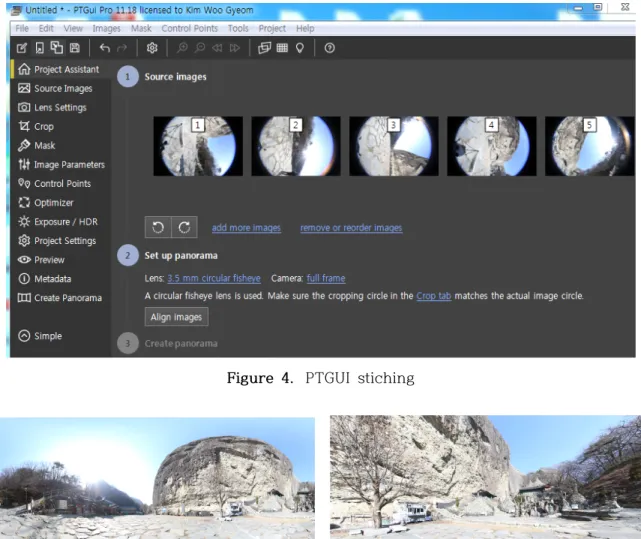Open Project Settings sidebar tab
The height and width of the screenshot is (539, 641).
pos(61,240)
